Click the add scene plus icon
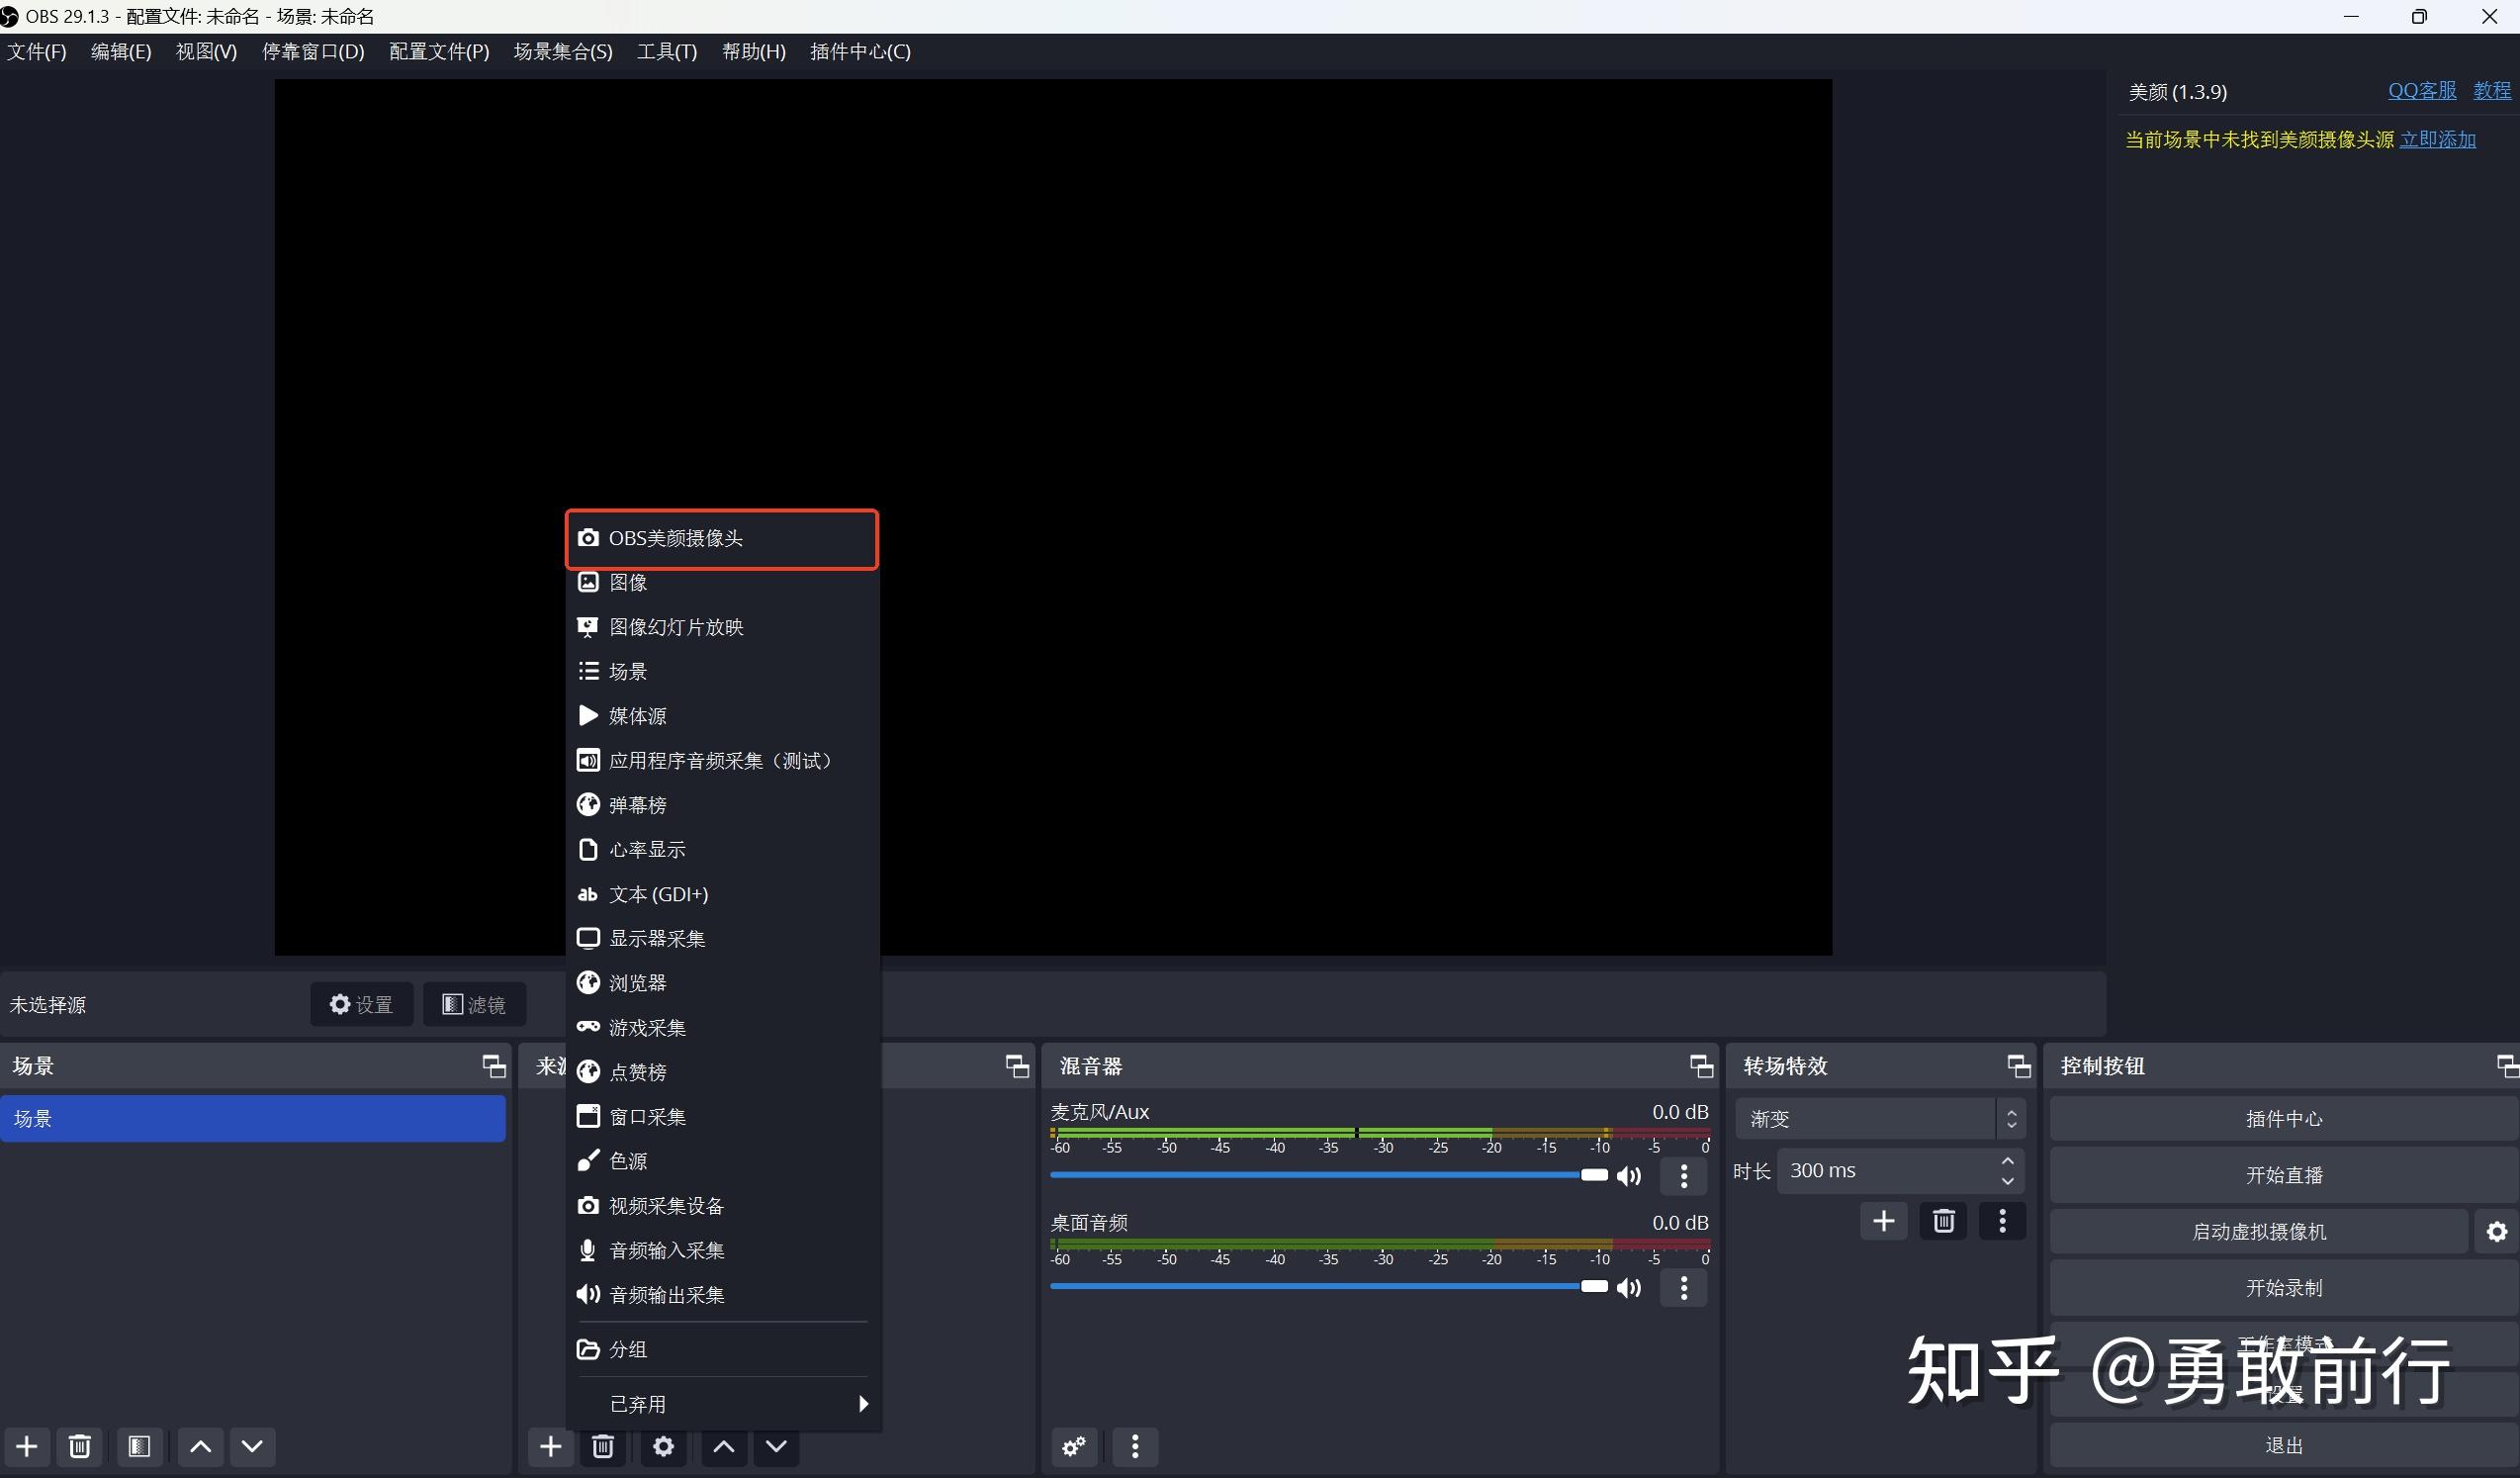This screenshot has height=1478, width=2520. click(x=27, y=1447)
